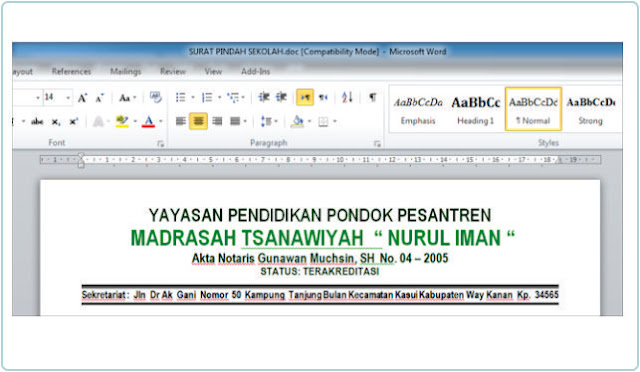Open Font dialog launcher
Viewport: 640px width, 372px height.
pos(160,143)
